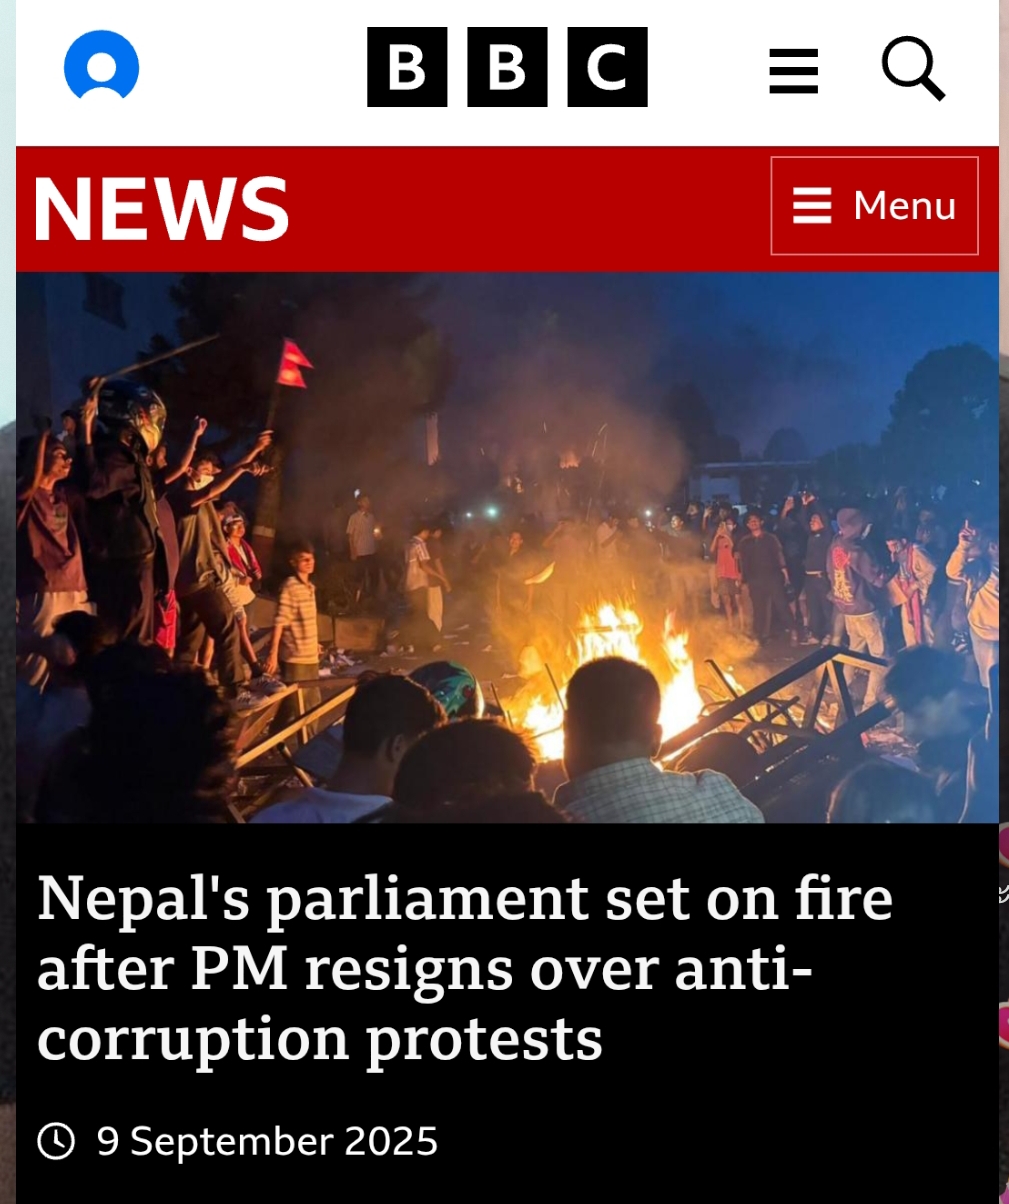Tap the three-line icon inside Menu button
The image size is (1009, 1204).
(812, 206)
